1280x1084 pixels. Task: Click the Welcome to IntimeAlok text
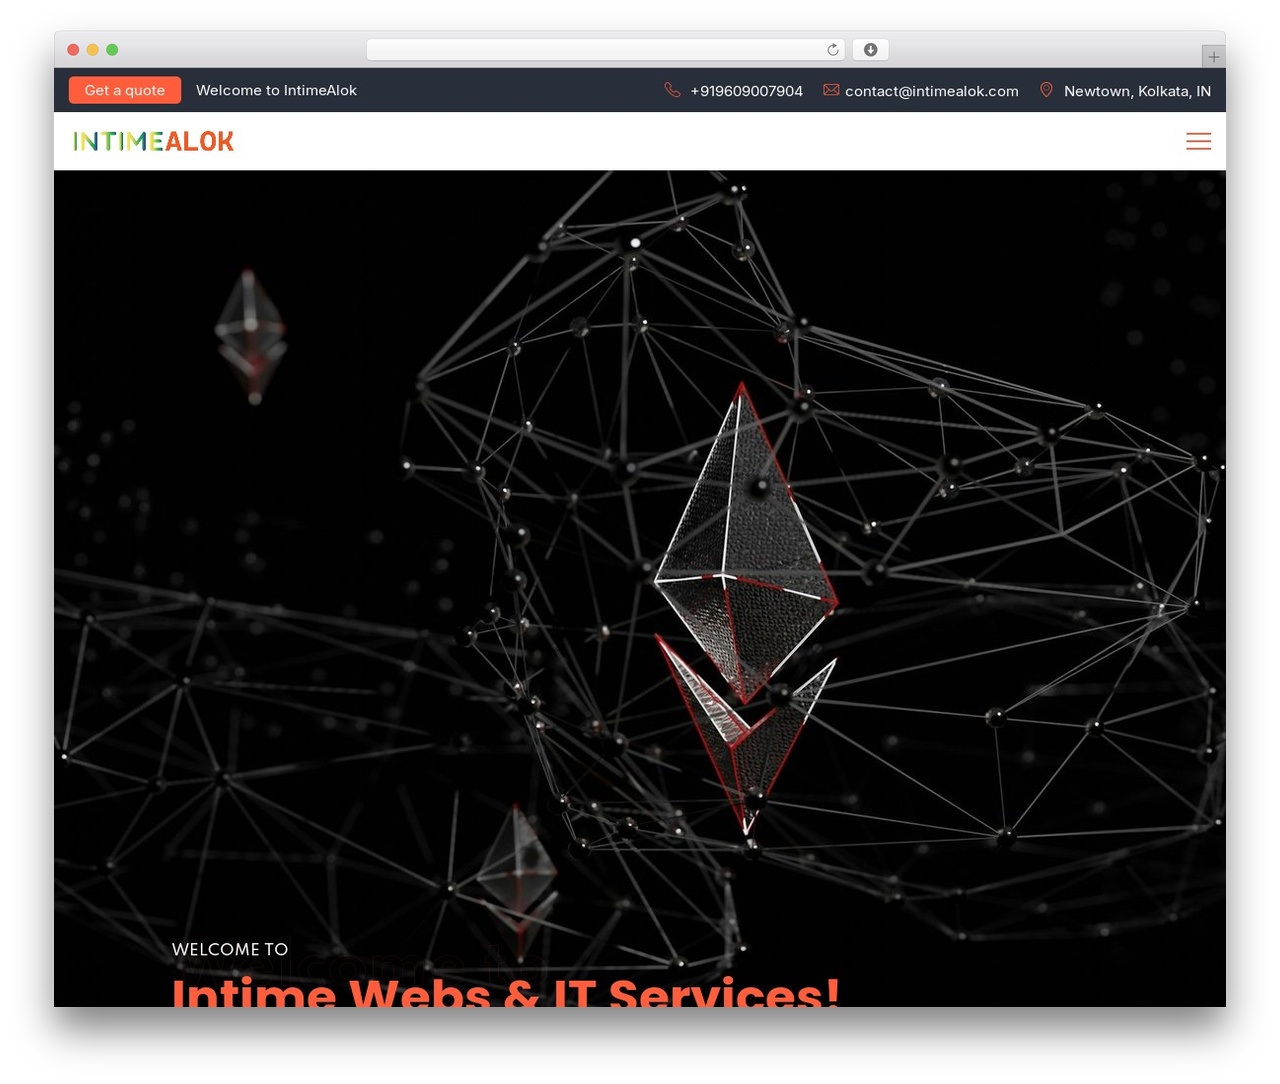276,90
